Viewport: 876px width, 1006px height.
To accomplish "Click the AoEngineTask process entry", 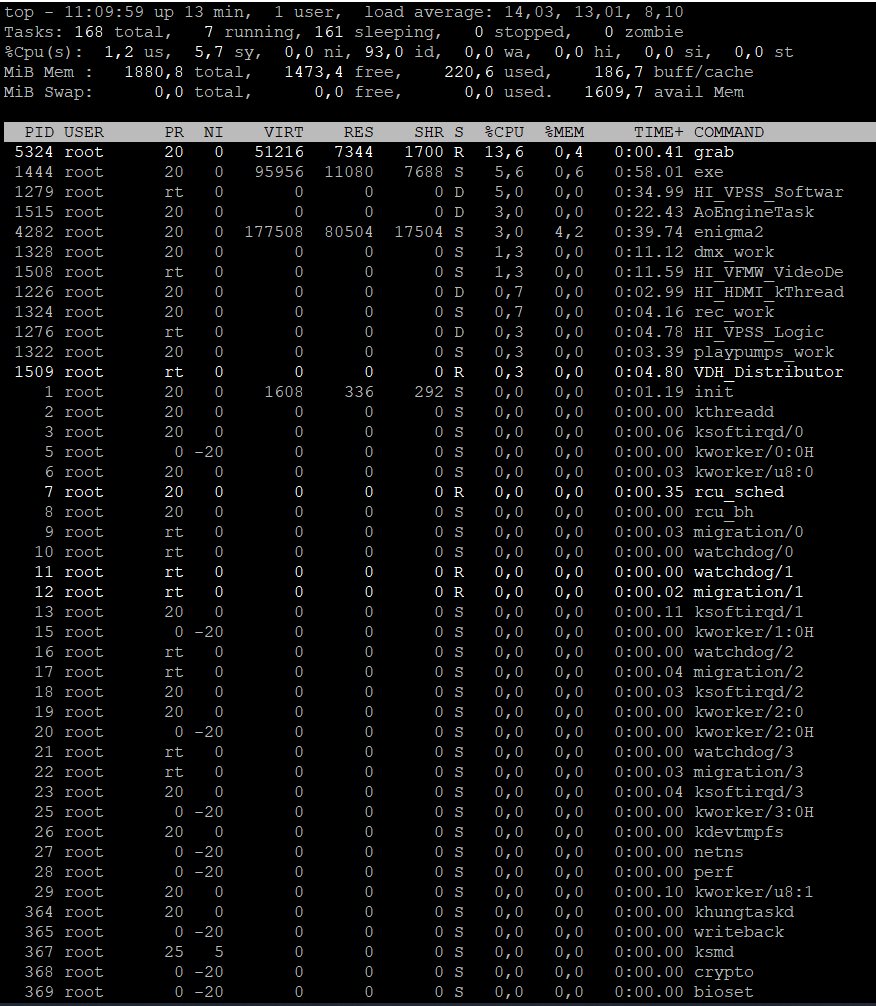I will pos(753,212).
